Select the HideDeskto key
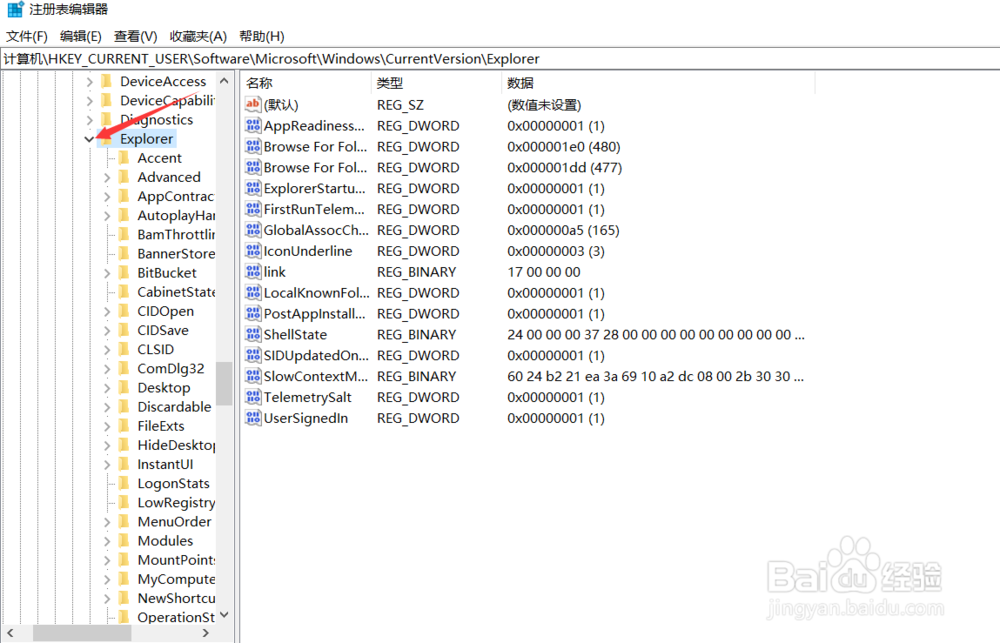This screenshot has height=643, width=1000. pos(176,445)
